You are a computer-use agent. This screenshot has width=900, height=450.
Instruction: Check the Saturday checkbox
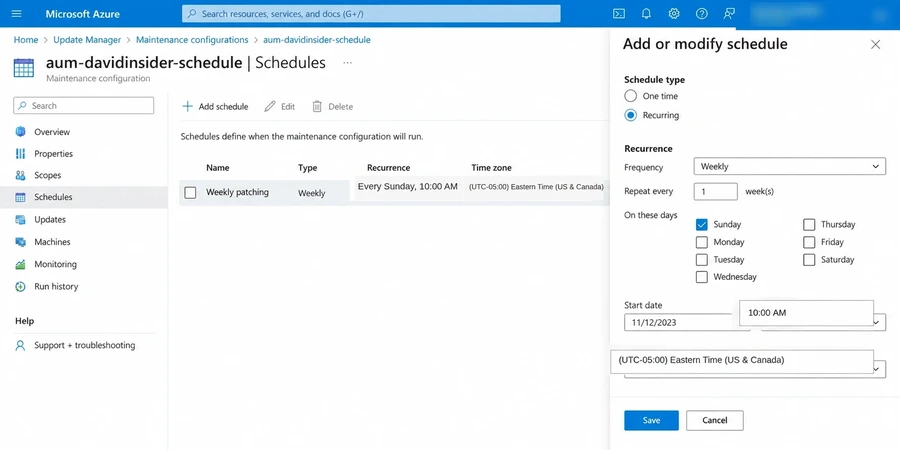[x=809, y=259]
